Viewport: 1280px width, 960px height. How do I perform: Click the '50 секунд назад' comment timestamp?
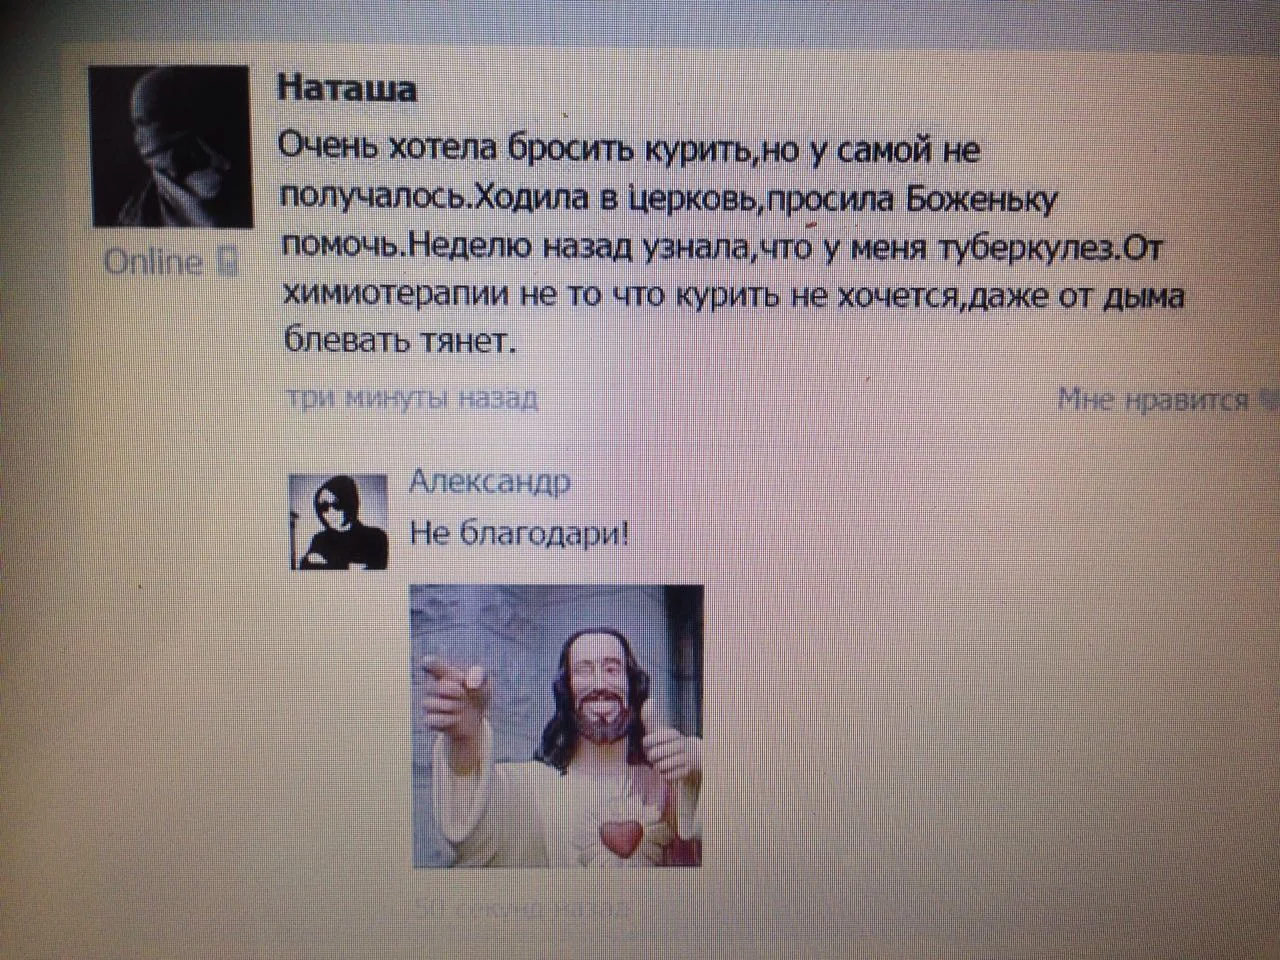(x=522, y=909)
